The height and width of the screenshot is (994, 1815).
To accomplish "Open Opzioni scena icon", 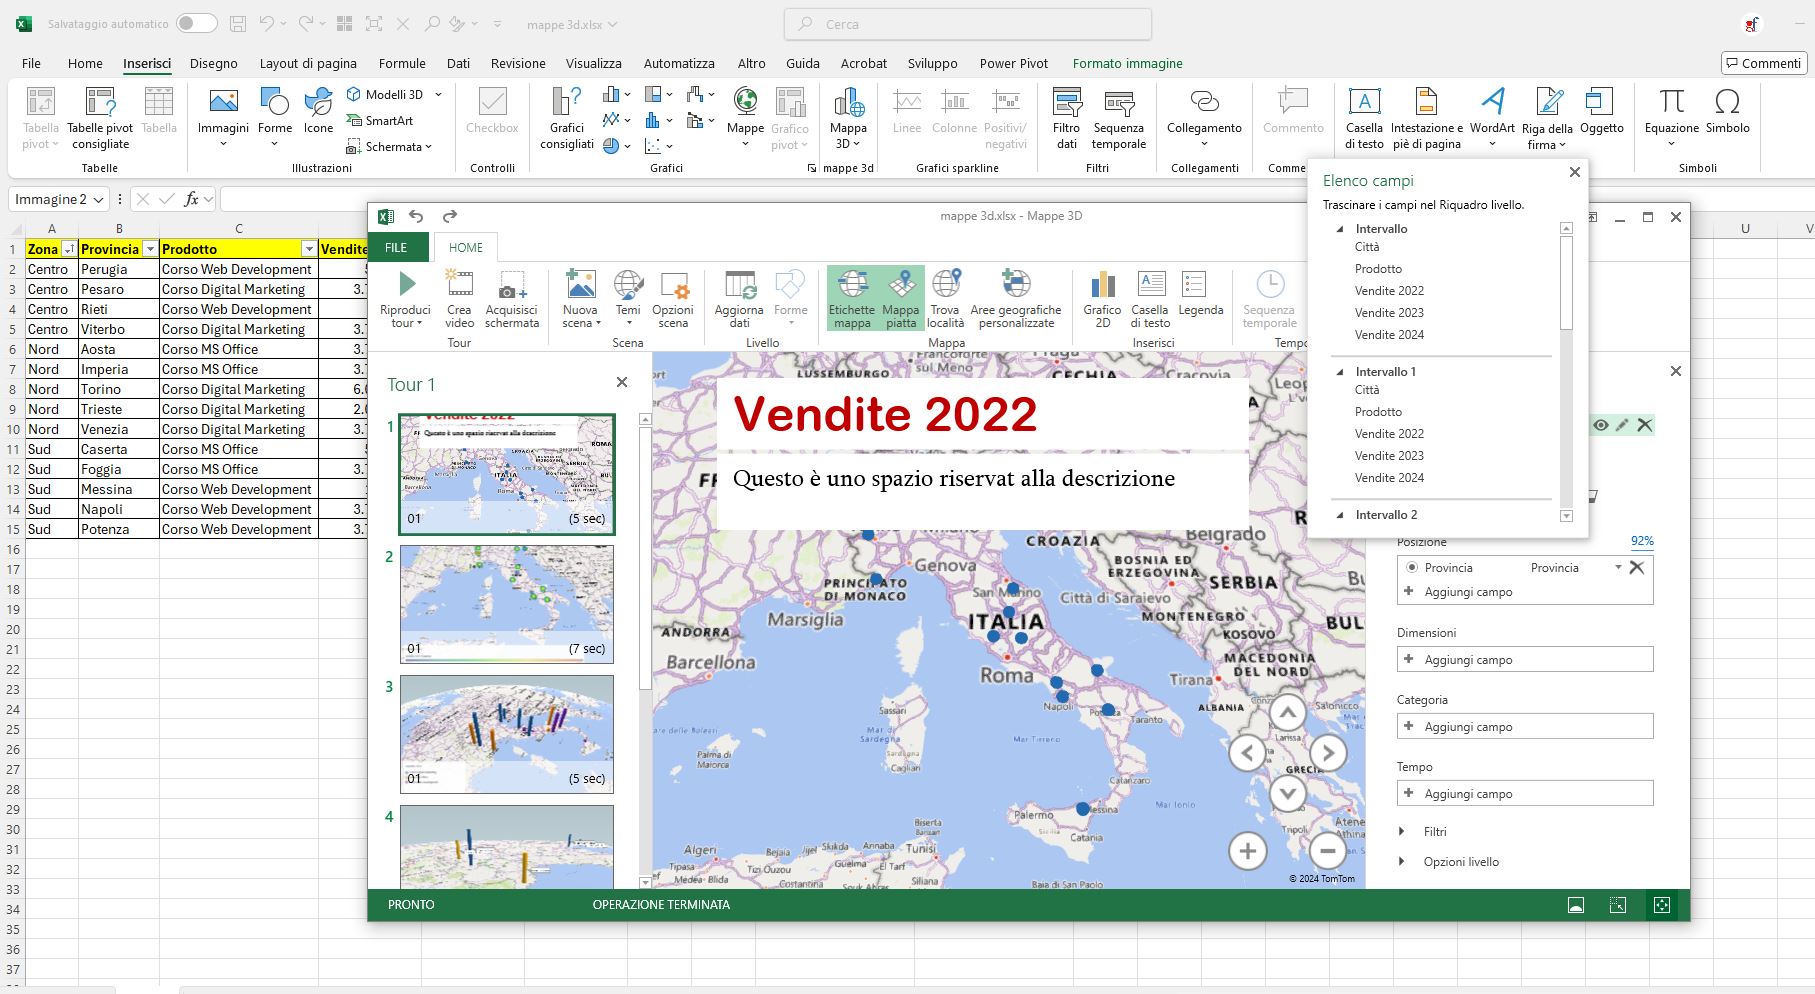I will tap(673, 284).
